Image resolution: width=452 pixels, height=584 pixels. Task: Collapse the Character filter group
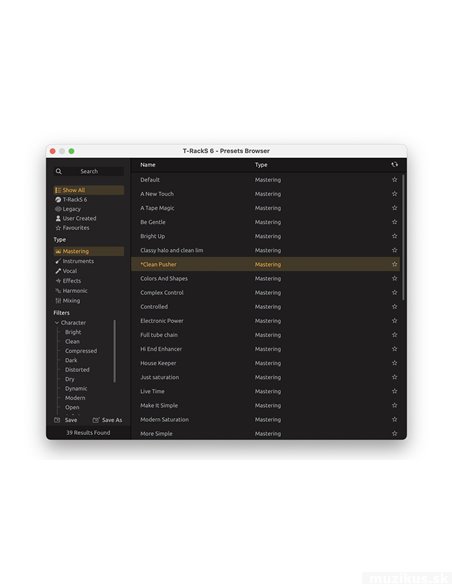pos(57,323)
